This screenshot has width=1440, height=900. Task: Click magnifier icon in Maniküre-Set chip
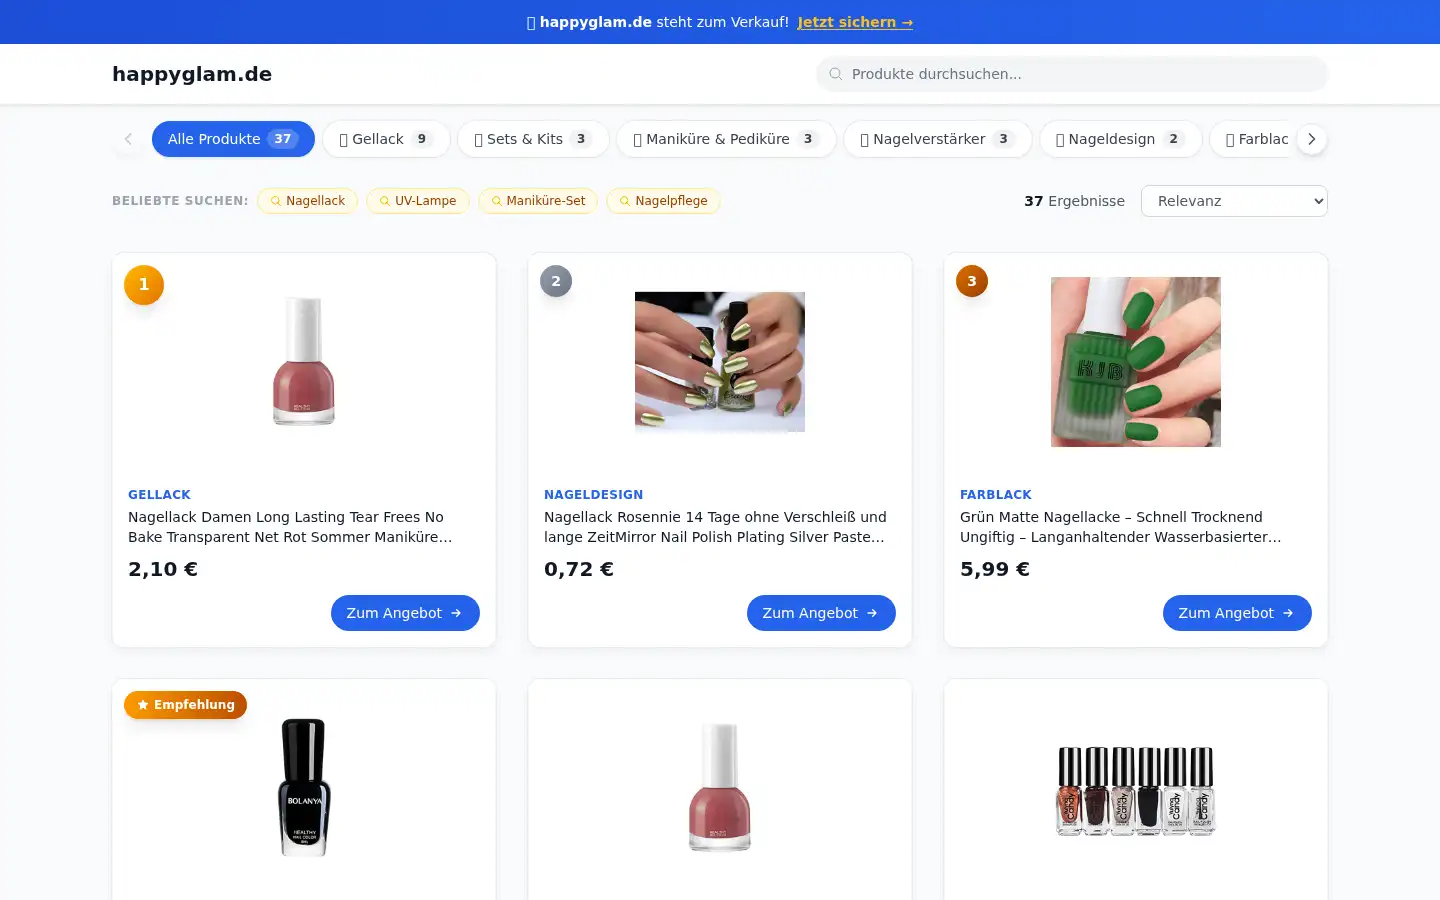coord(496,201)
